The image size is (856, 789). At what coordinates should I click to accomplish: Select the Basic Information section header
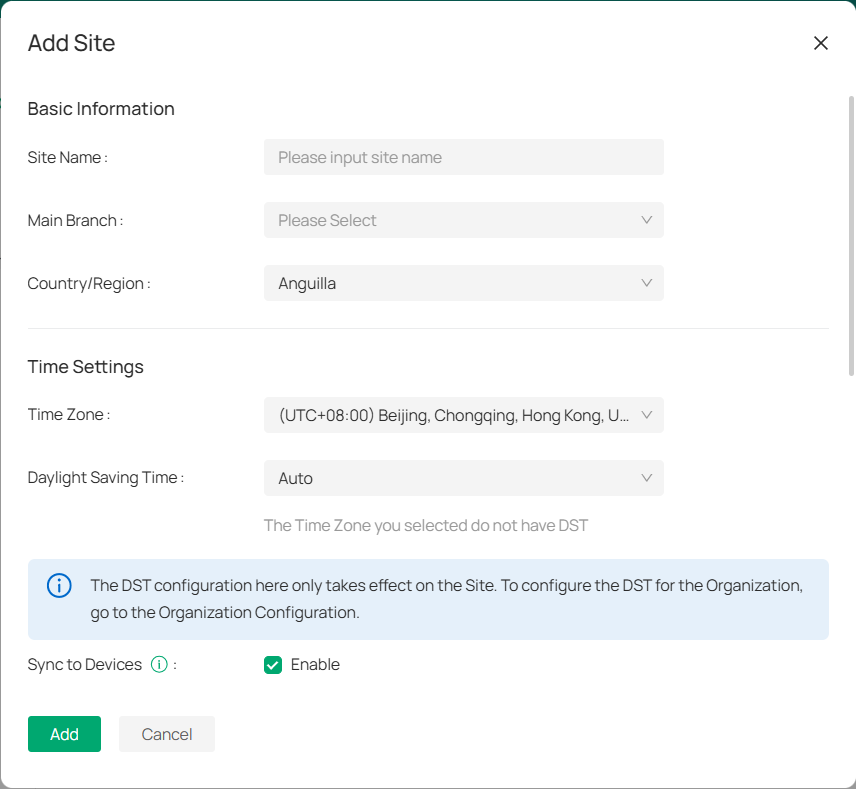101,109
